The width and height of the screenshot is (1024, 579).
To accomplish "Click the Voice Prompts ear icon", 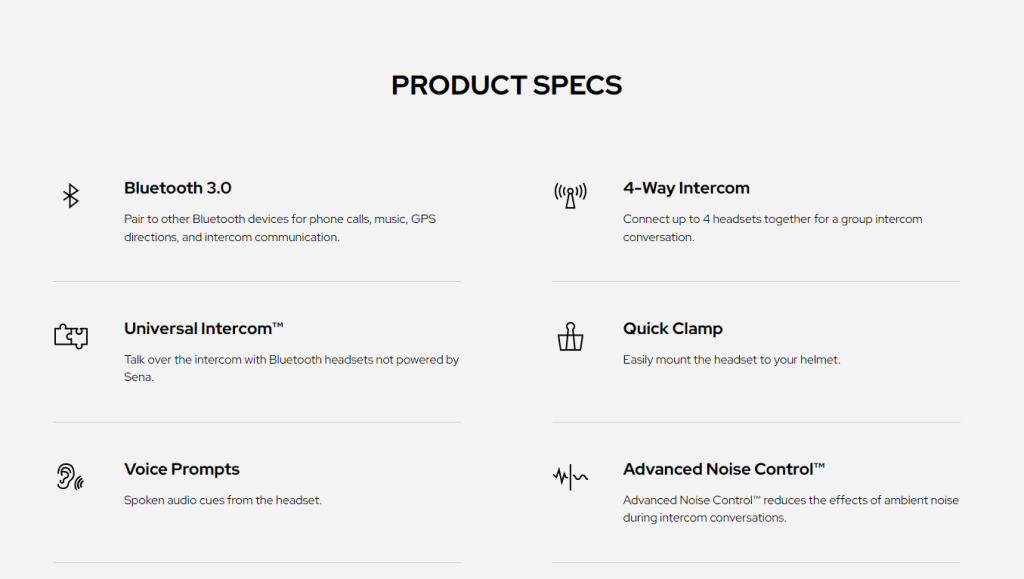I will pyautogui.click(x=70, y=476).
